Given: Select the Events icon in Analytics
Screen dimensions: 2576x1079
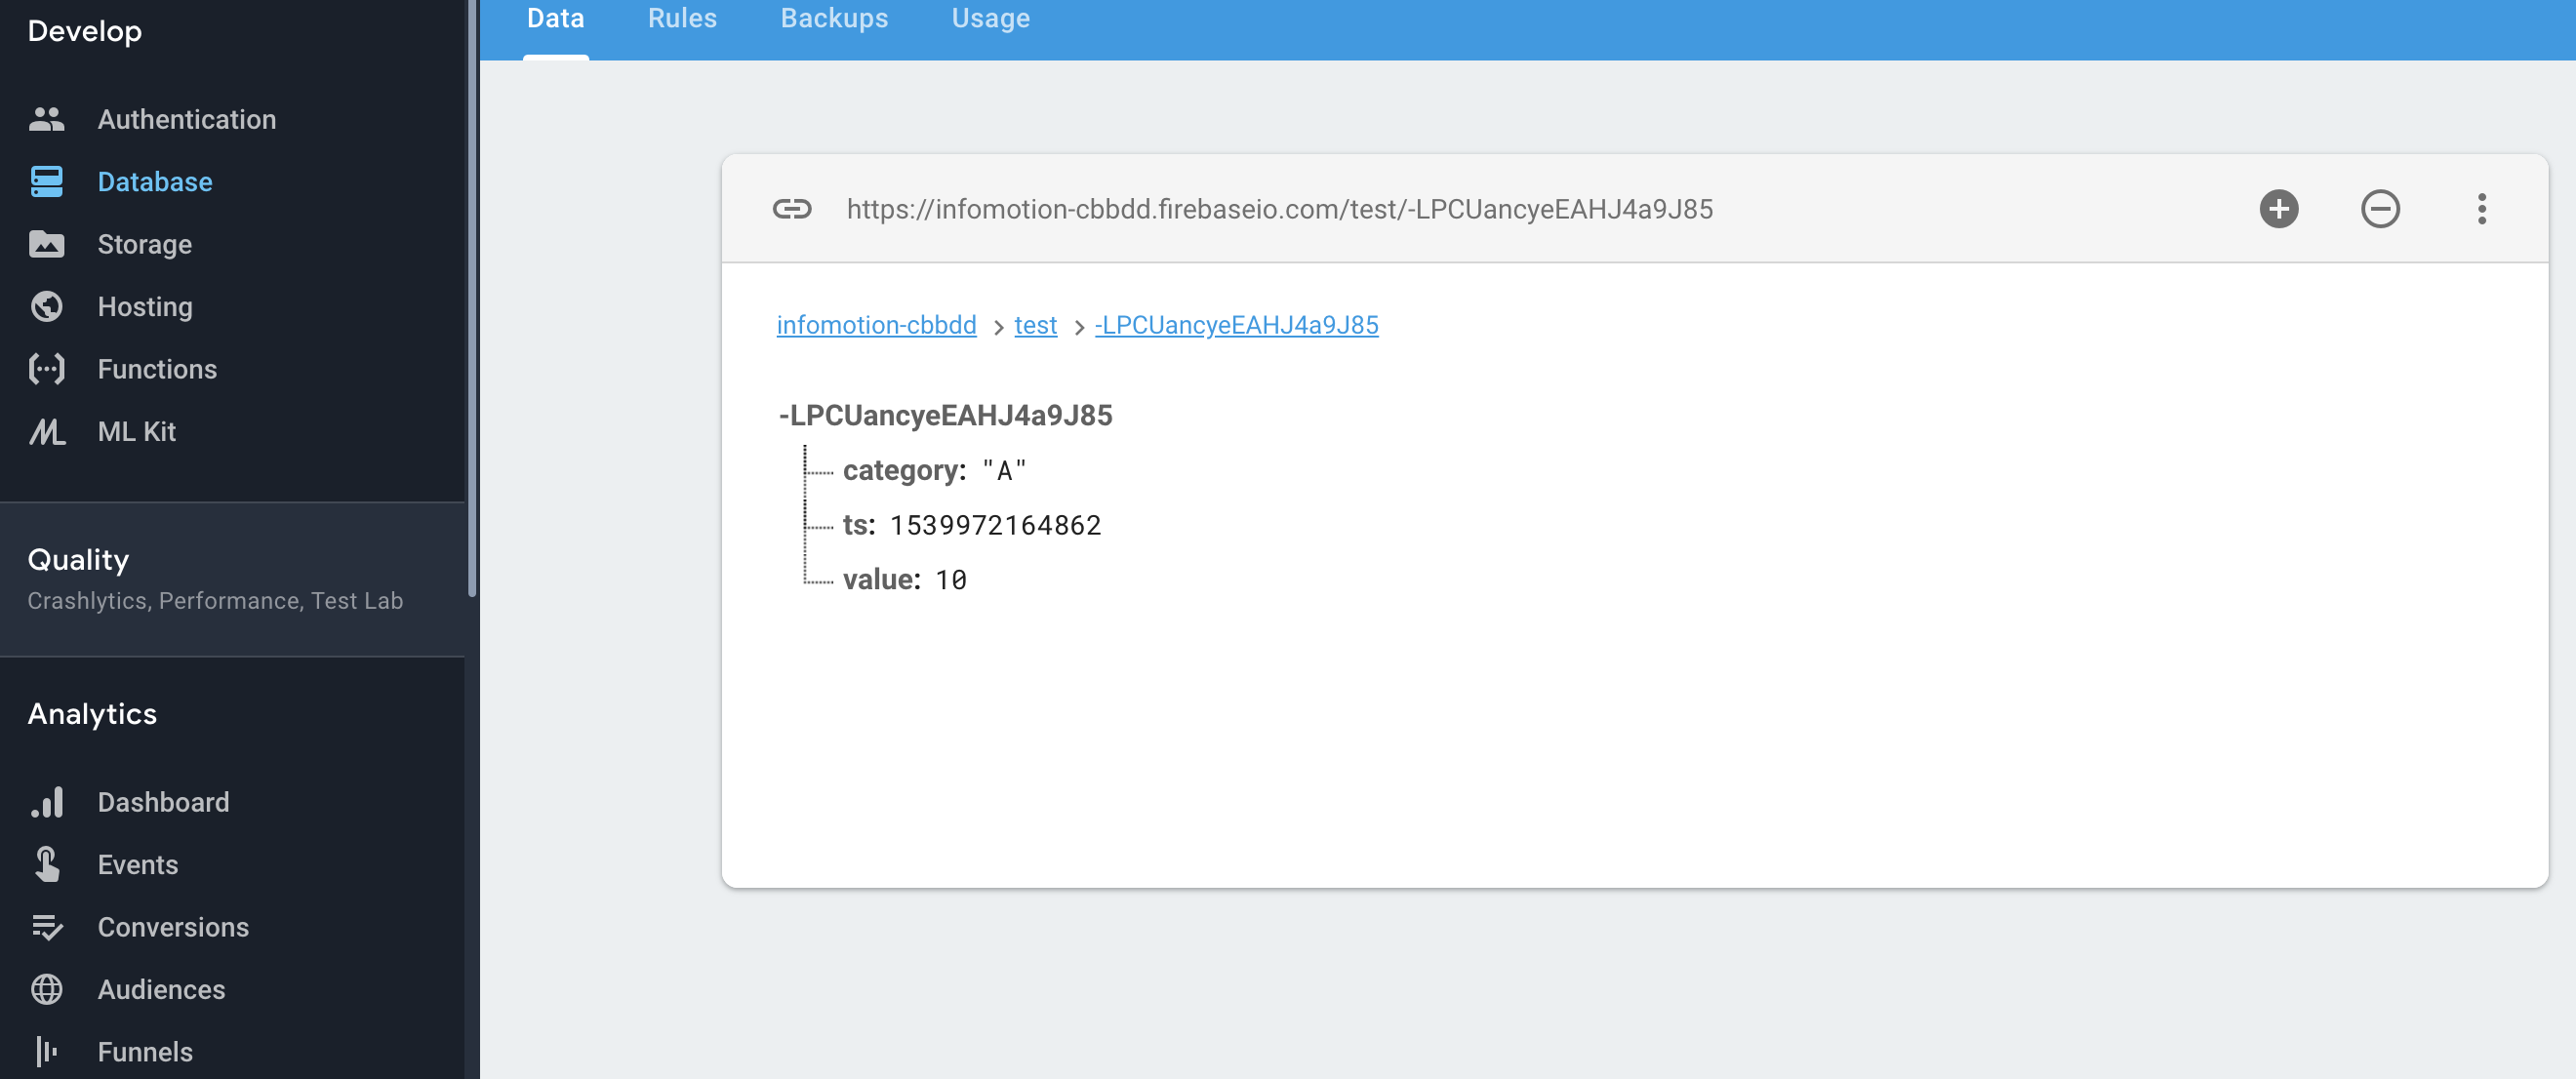Looking at the screenshot, I should pos(46,864).
